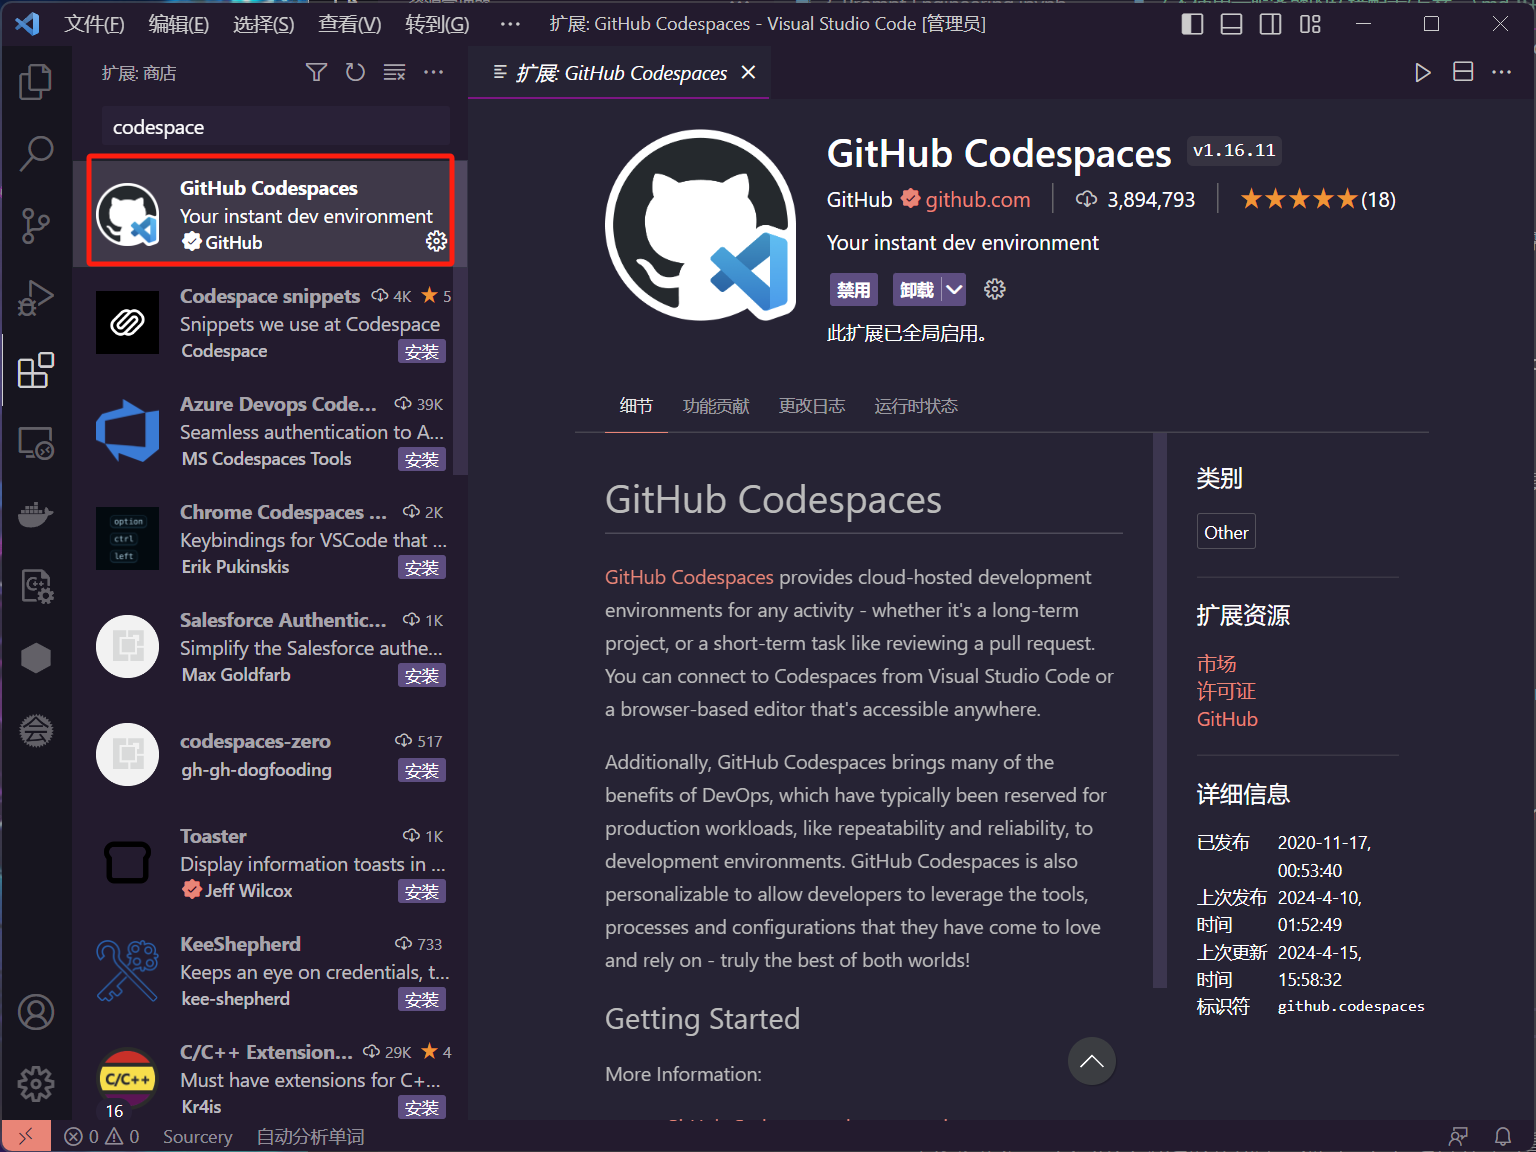Open notifications via the status bar bell
Screen dimensions: 1536x1152
click(1503, 1136)
